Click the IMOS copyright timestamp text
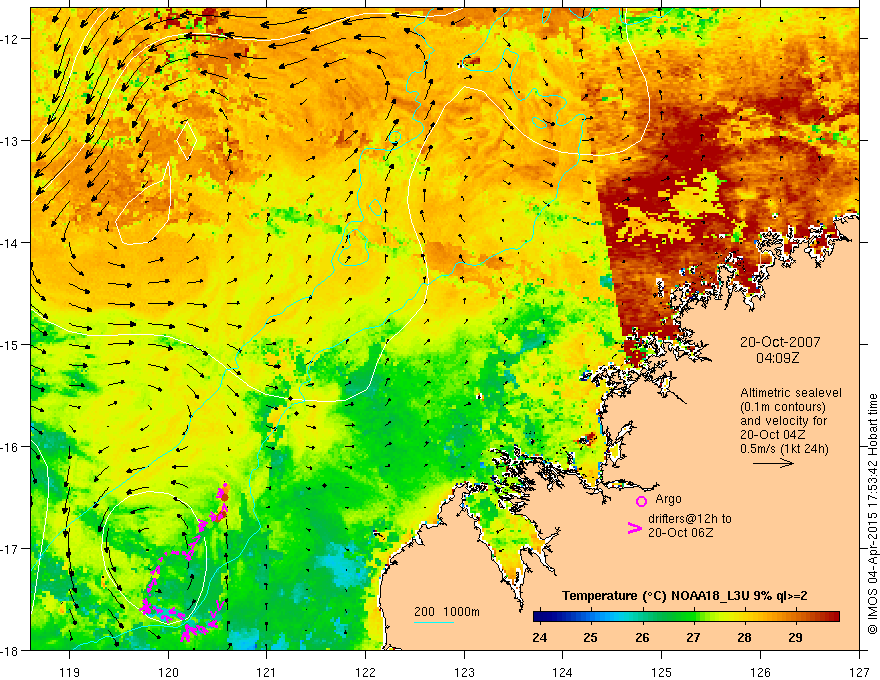The height and width of the screenshot is (680, 880). (873, 513)
